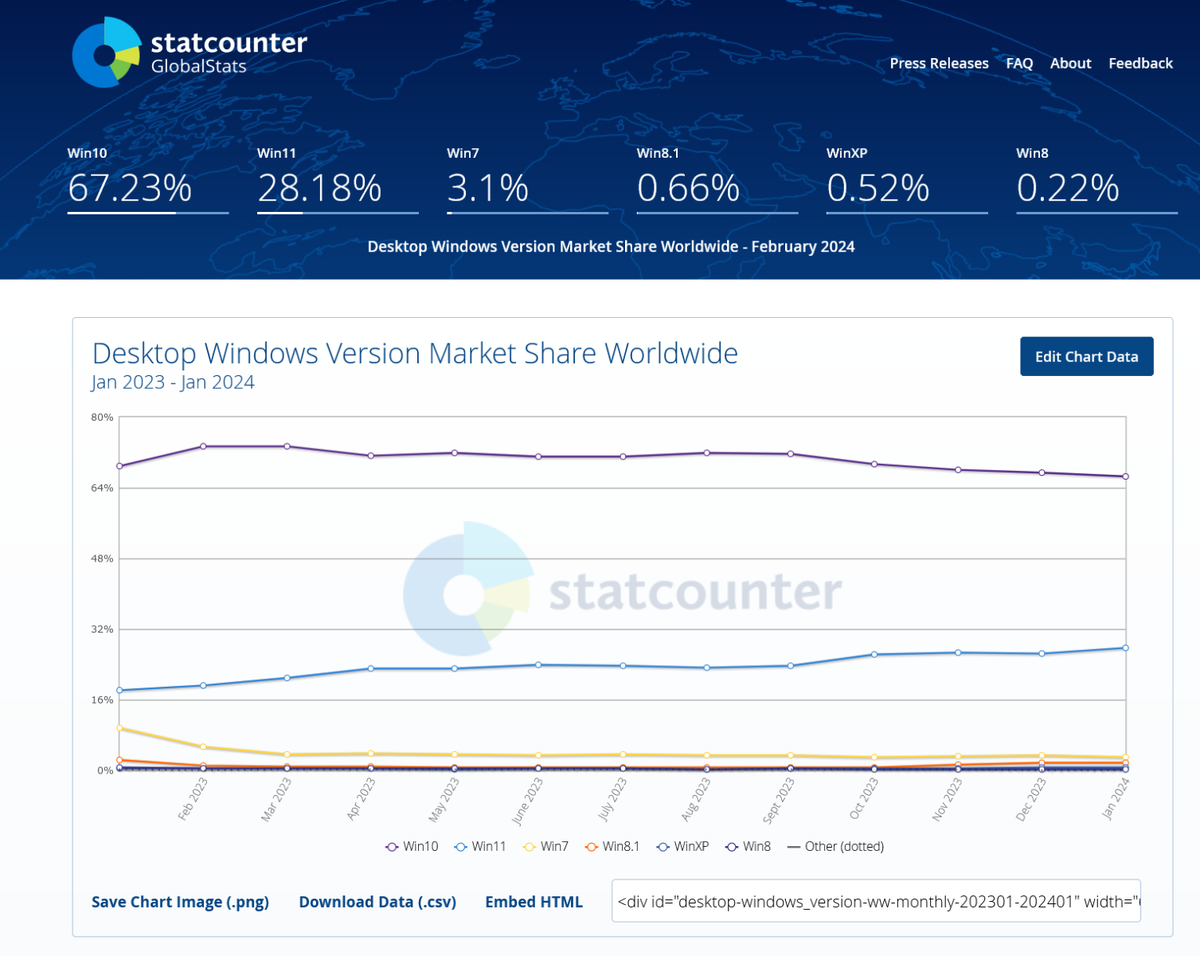Click the chart title Desktop Windows Version Market Share
The height and width of the screenshot is (956, 1200).
[415, 353]
